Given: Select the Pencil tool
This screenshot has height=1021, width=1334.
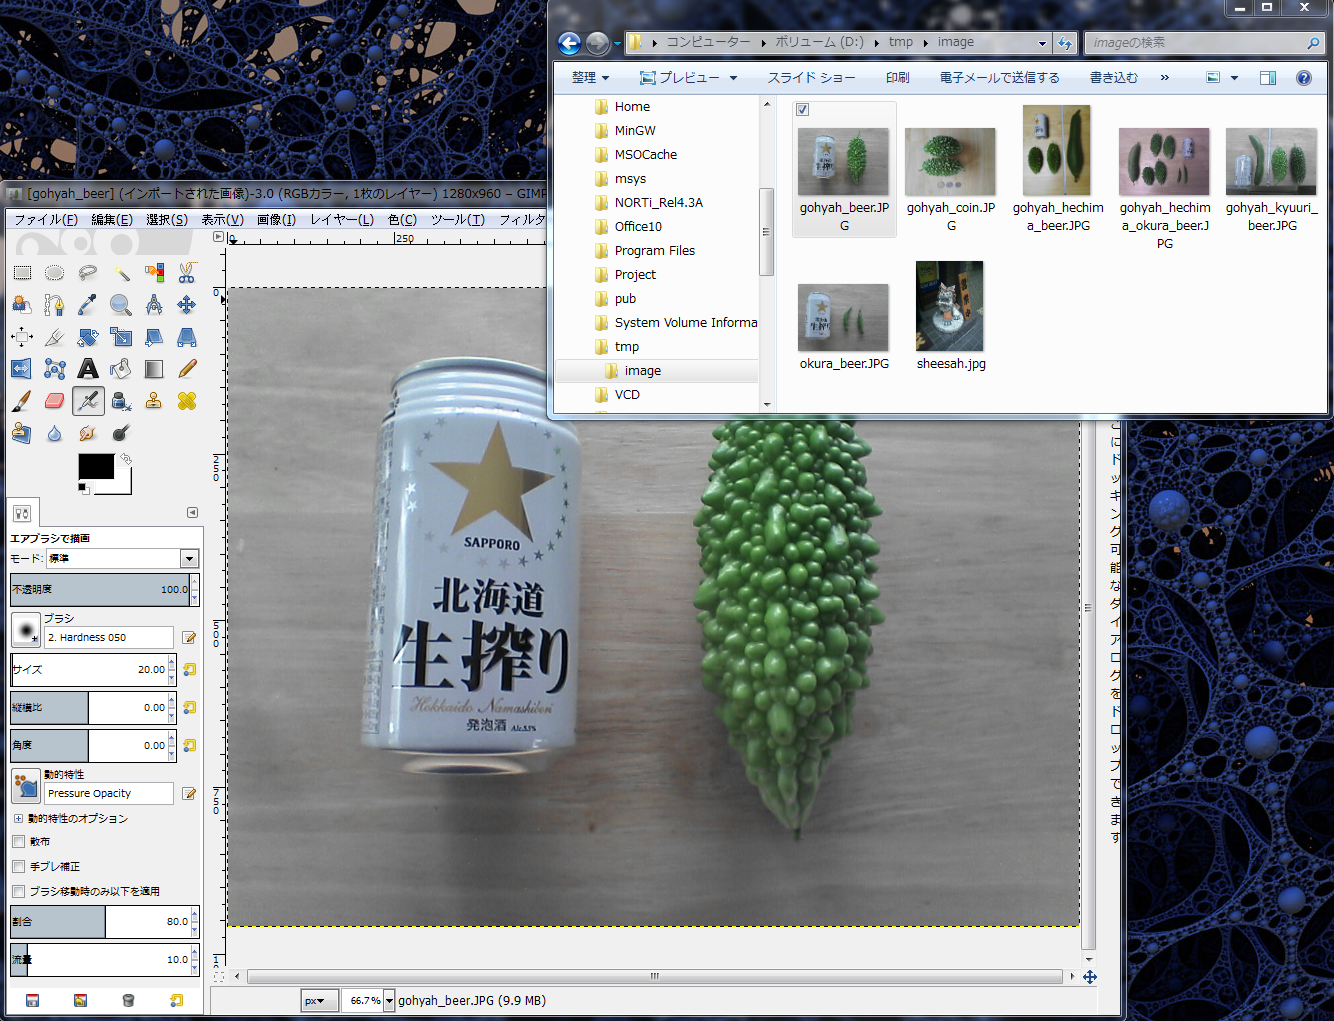Looking at the screenshot, I should coord(187,369).
